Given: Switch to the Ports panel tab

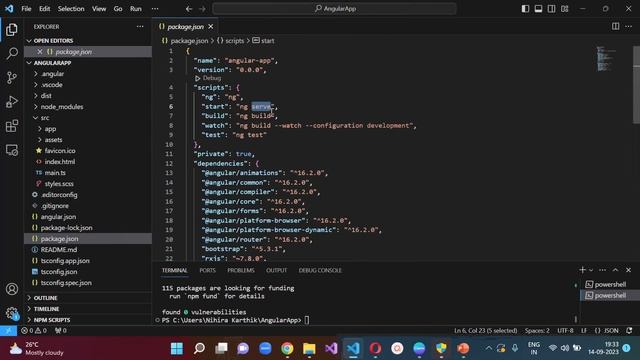Looking at the screenshot, I should pyautogui.click(x=207, y=270).
